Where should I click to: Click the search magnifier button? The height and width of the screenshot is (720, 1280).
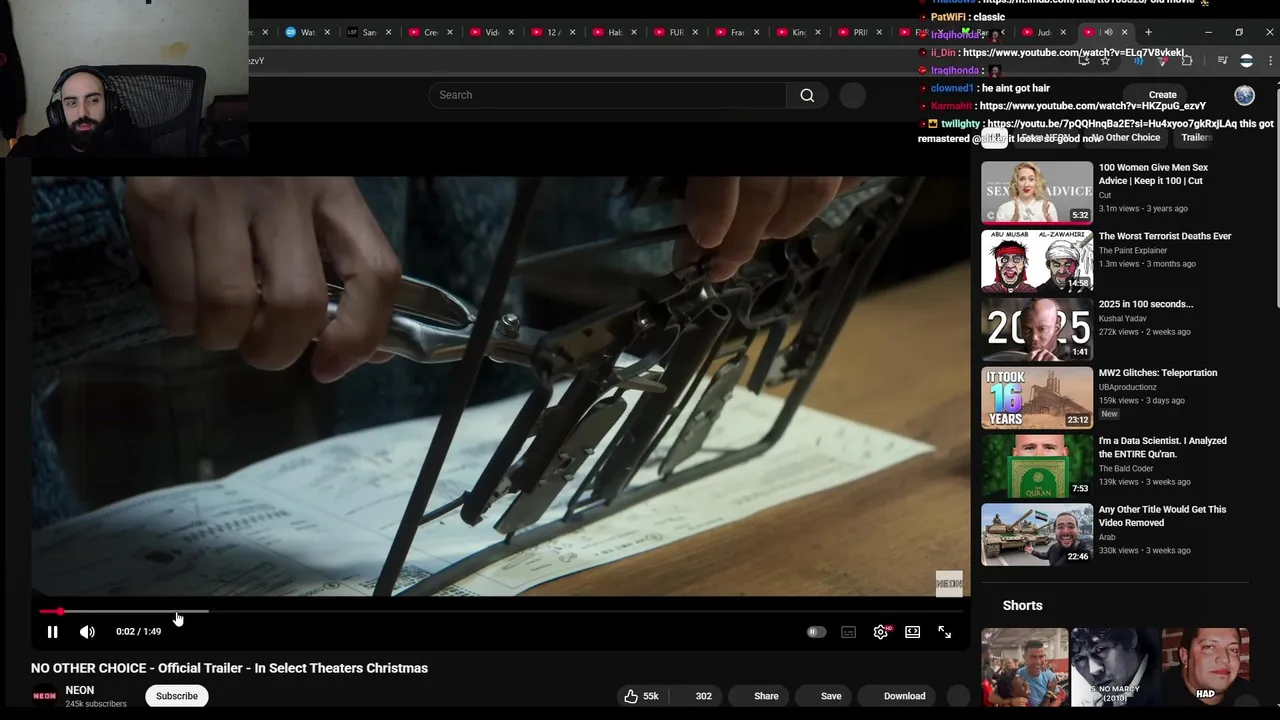point(807,95)
